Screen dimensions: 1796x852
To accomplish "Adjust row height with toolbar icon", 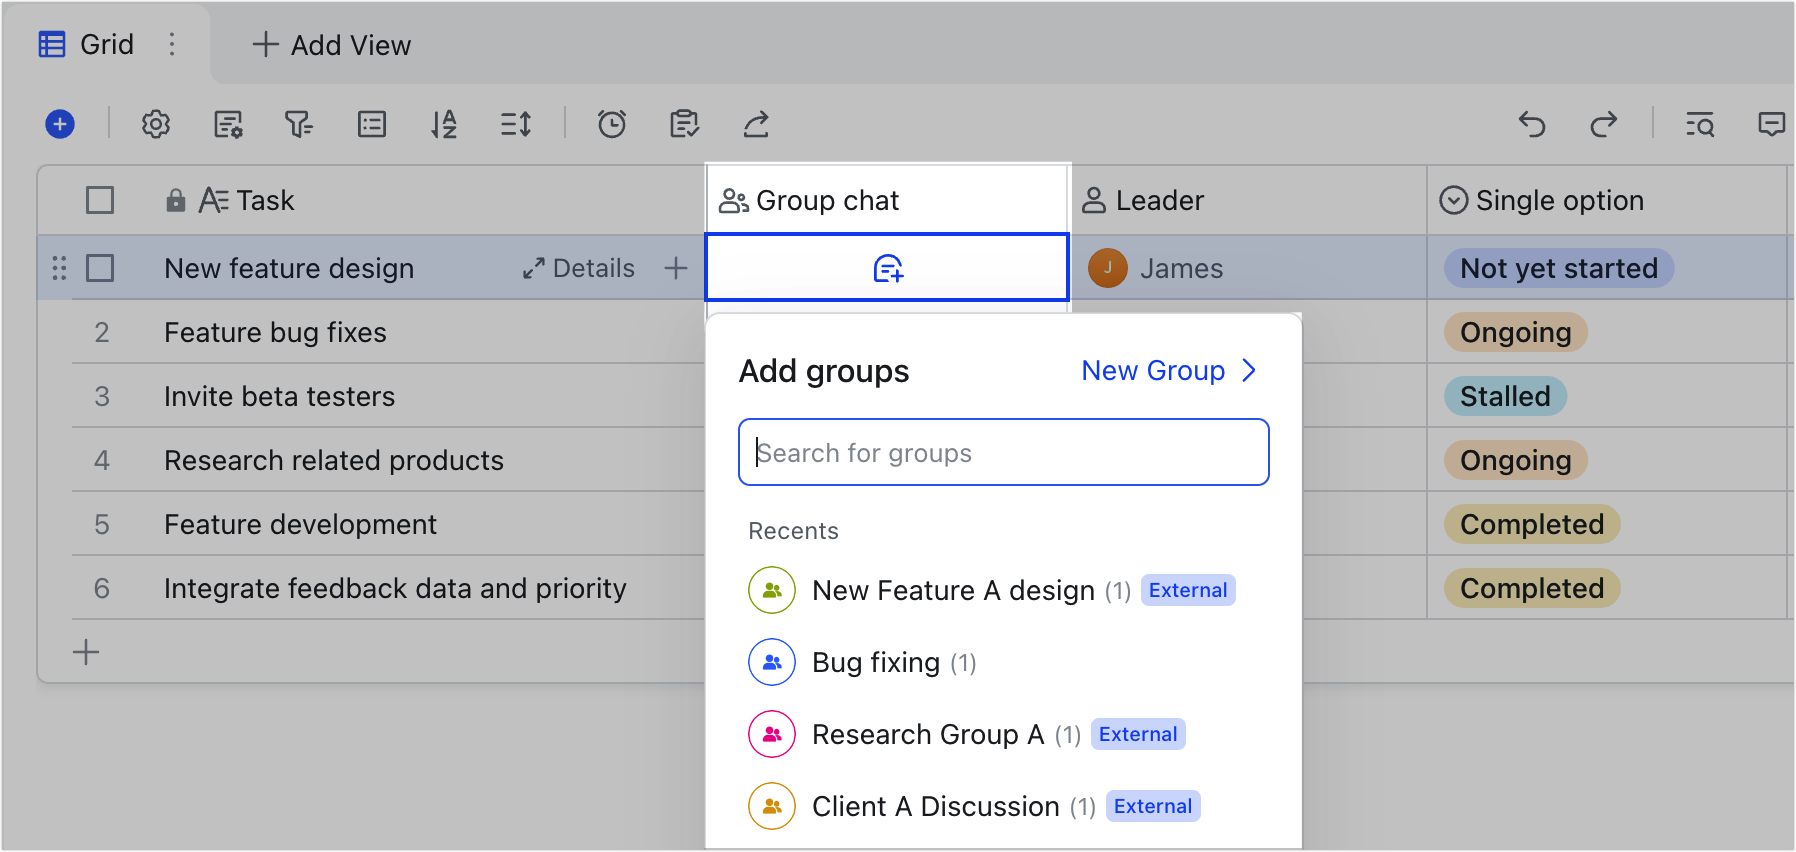I will point(516,124).
